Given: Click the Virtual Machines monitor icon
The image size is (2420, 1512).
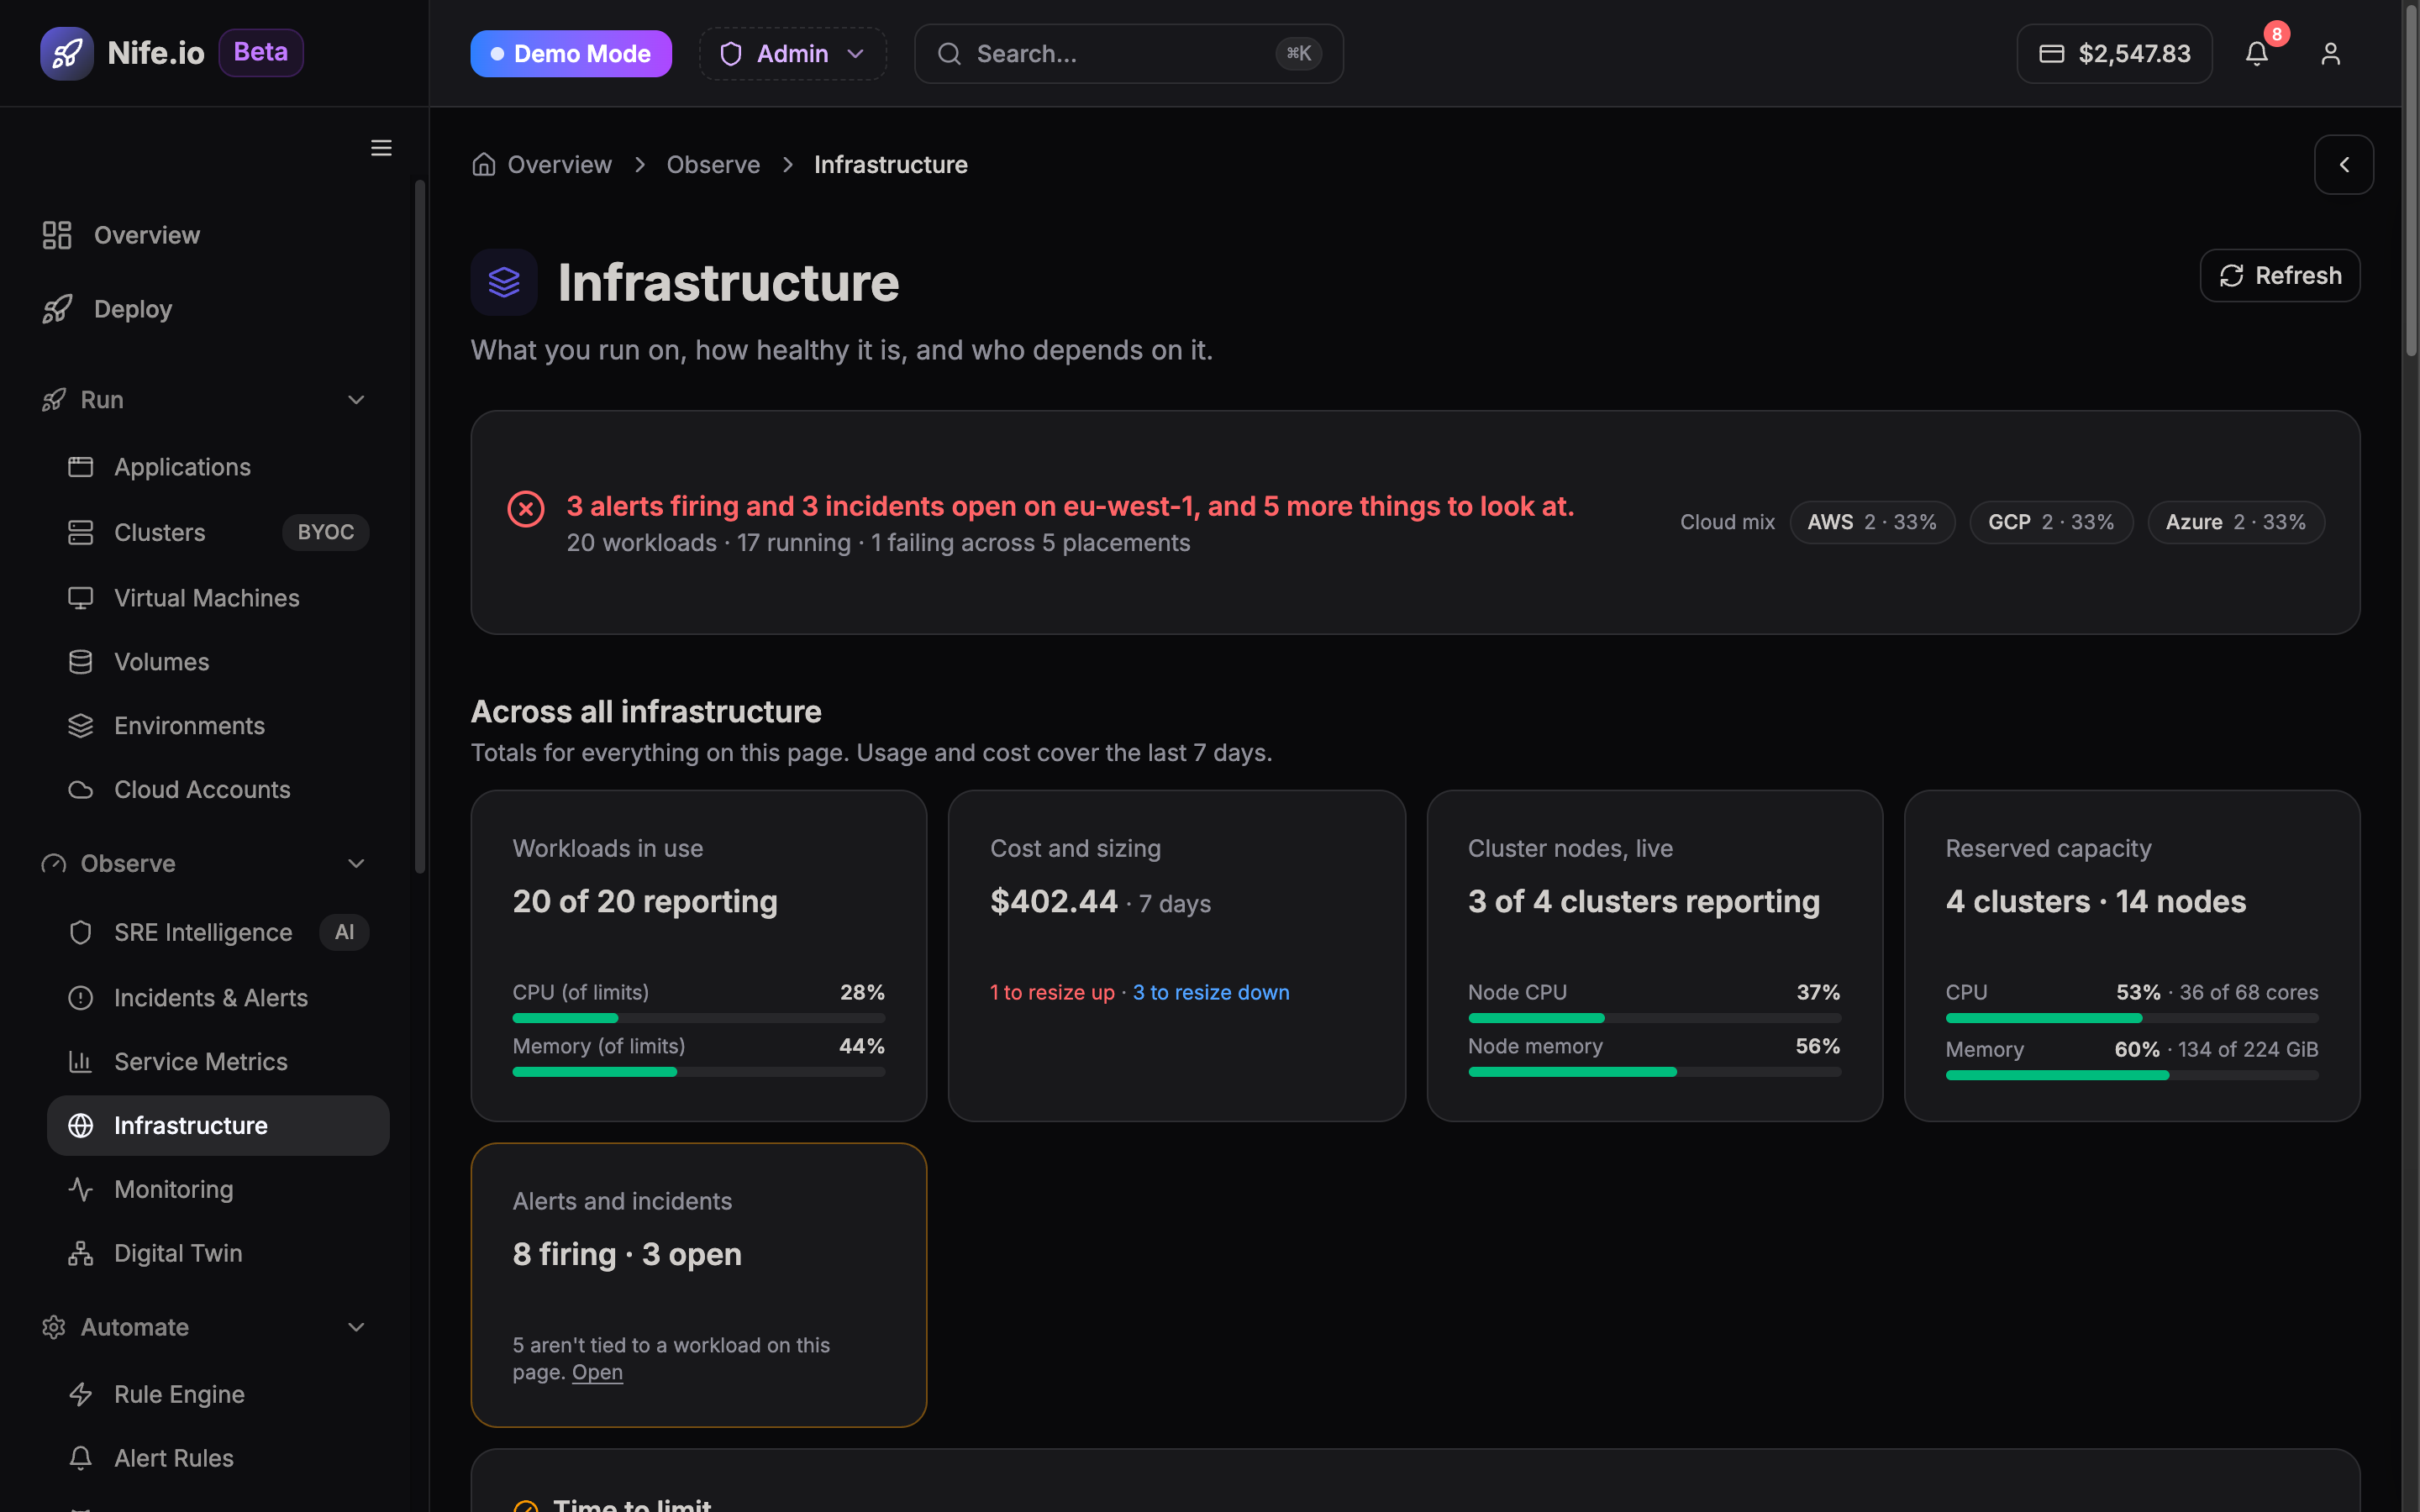Looking at the screenshot, I should click(80, 598).
